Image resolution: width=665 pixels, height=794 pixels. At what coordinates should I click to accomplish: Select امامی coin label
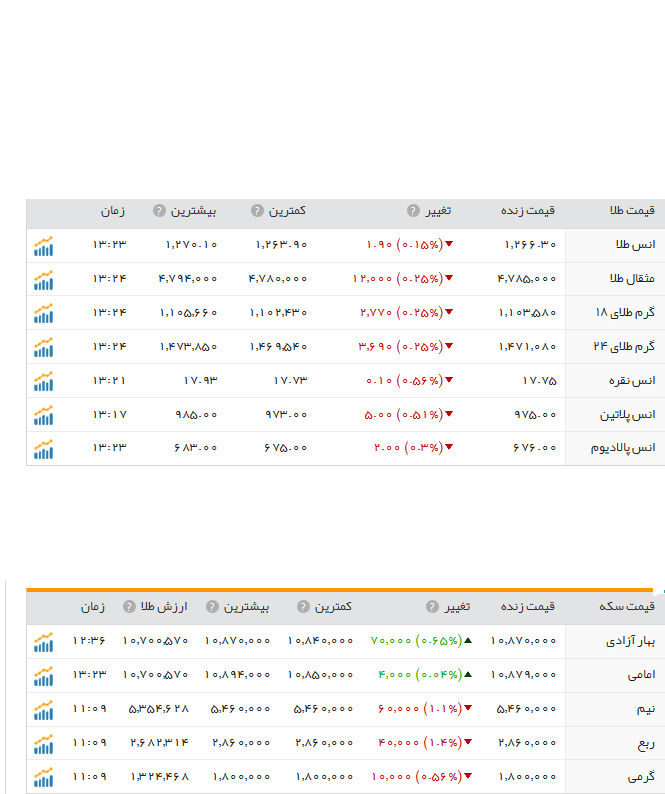(642, 674)
